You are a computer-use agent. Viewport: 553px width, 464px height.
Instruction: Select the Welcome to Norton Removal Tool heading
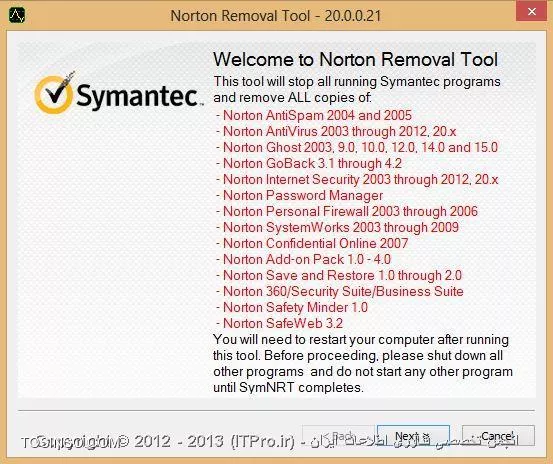356,59
